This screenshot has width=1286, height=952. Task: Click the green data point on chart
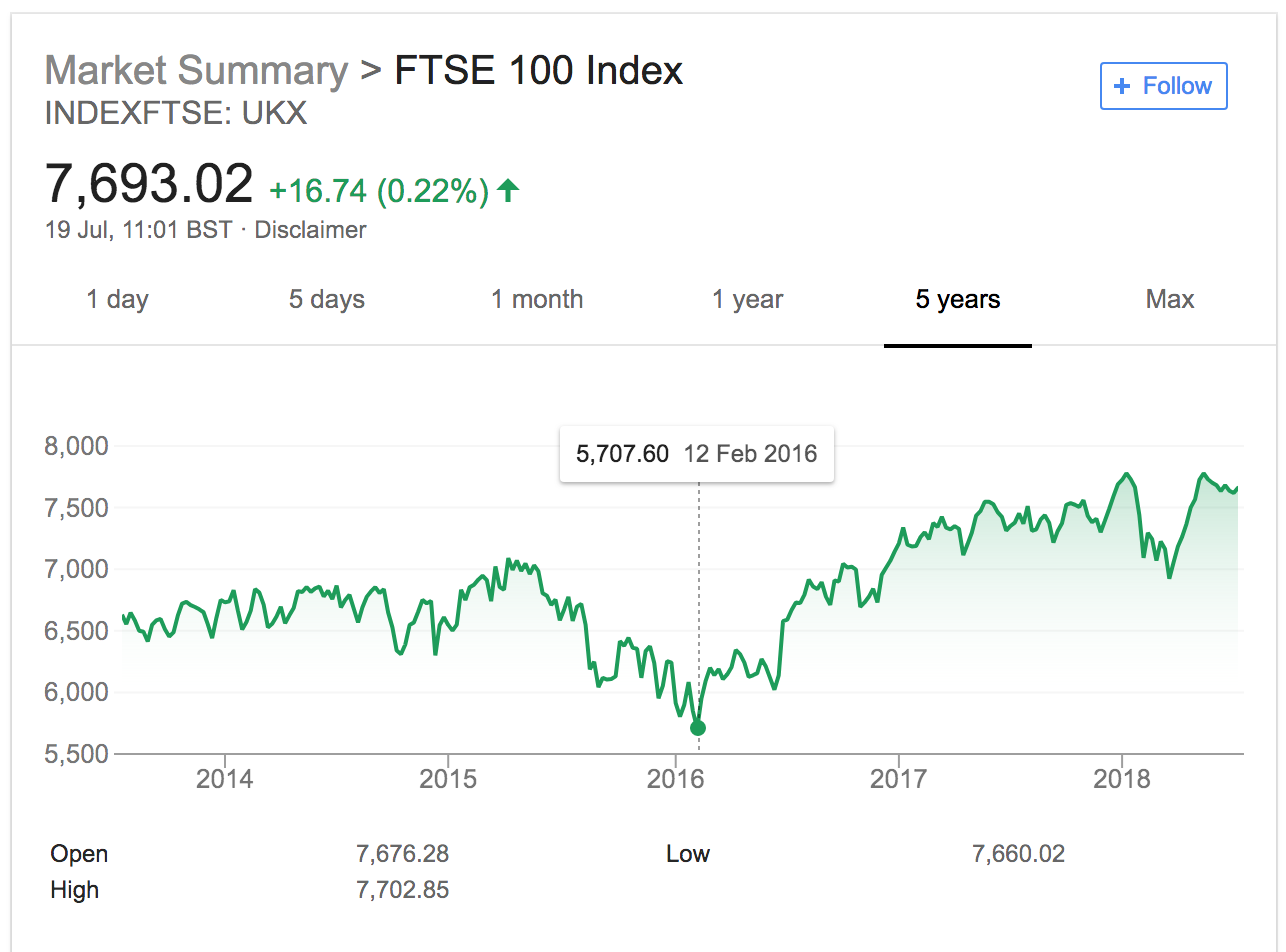(x=698, y=728)
